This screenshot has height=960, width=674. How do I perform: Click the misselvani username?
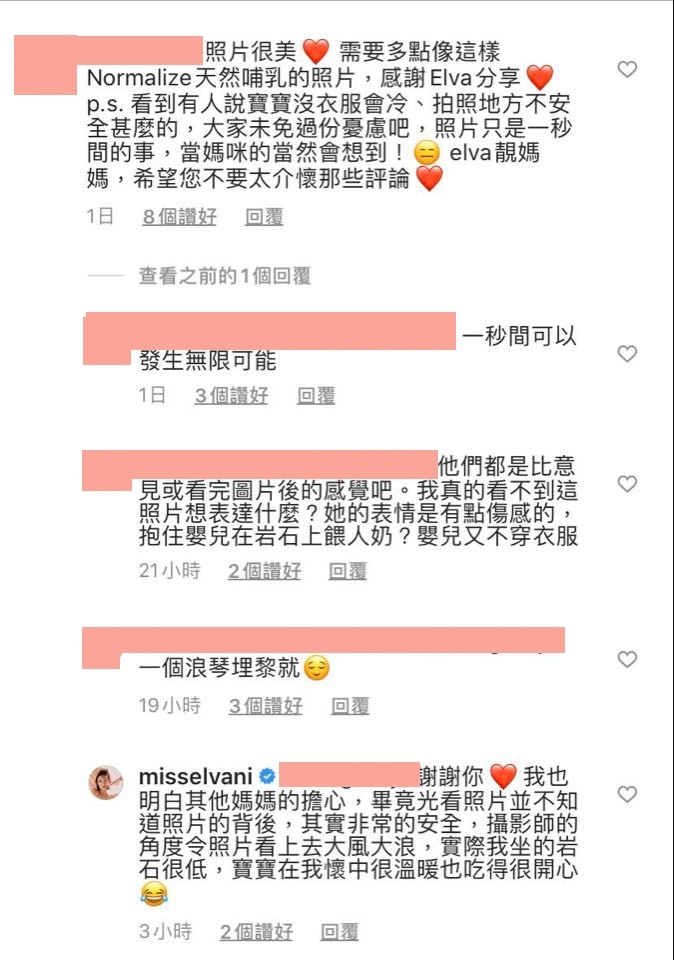[195, 776]
